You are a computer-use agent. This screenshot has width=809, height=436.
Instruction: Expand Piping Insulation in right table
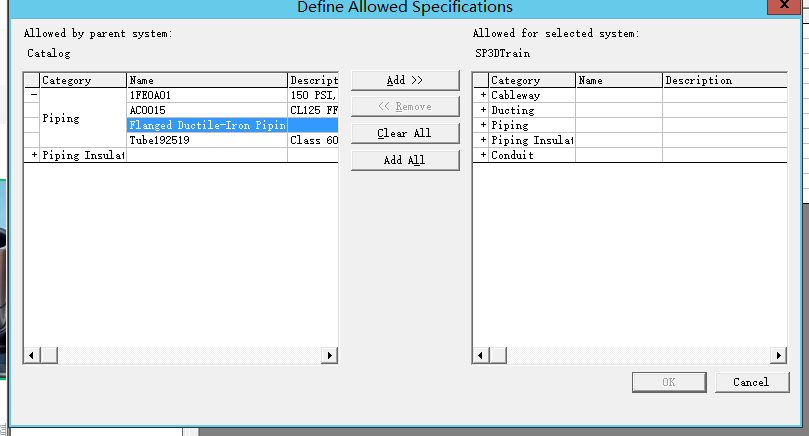pos(483,140)
